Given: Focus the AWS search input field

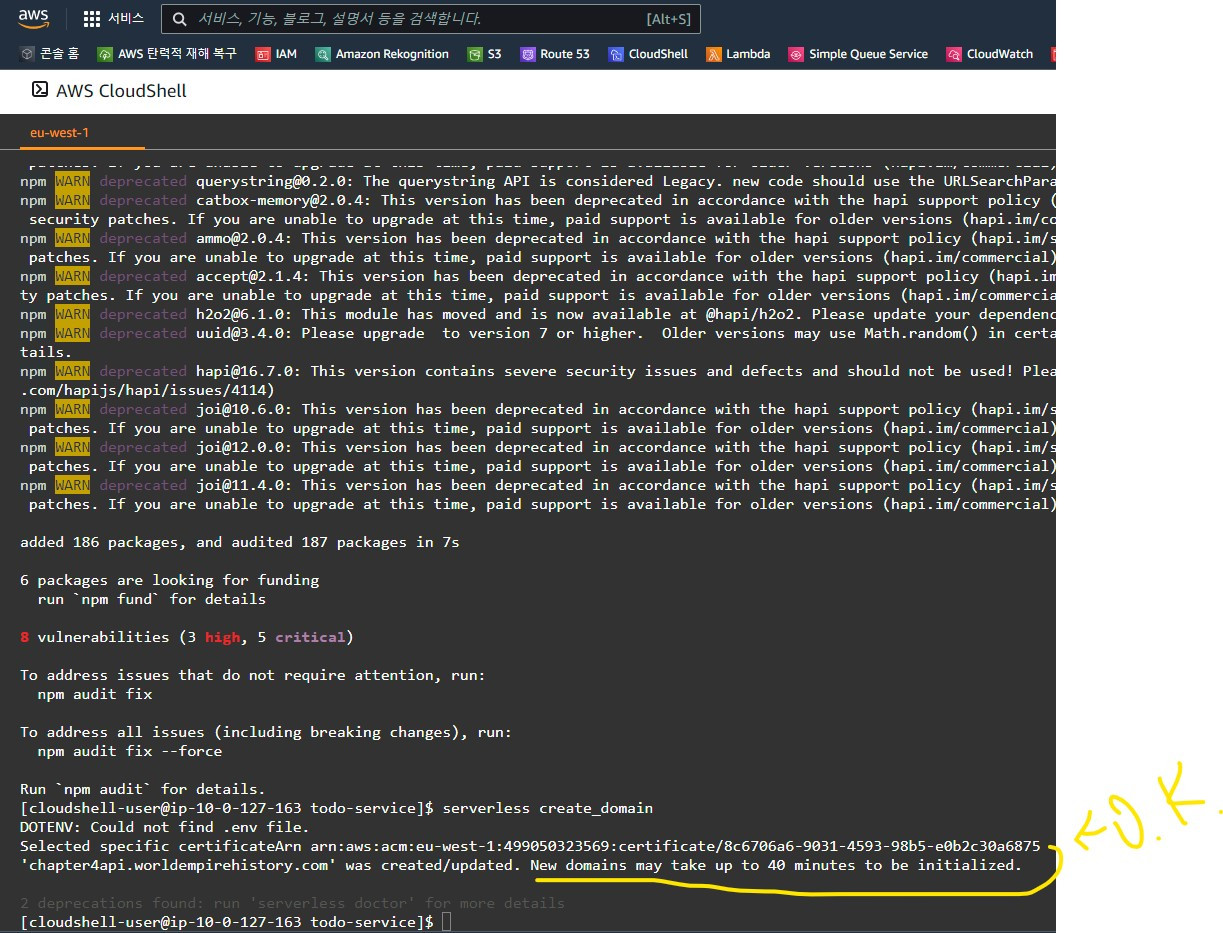Looking at the screenshot, I should [x=431, y=19].
